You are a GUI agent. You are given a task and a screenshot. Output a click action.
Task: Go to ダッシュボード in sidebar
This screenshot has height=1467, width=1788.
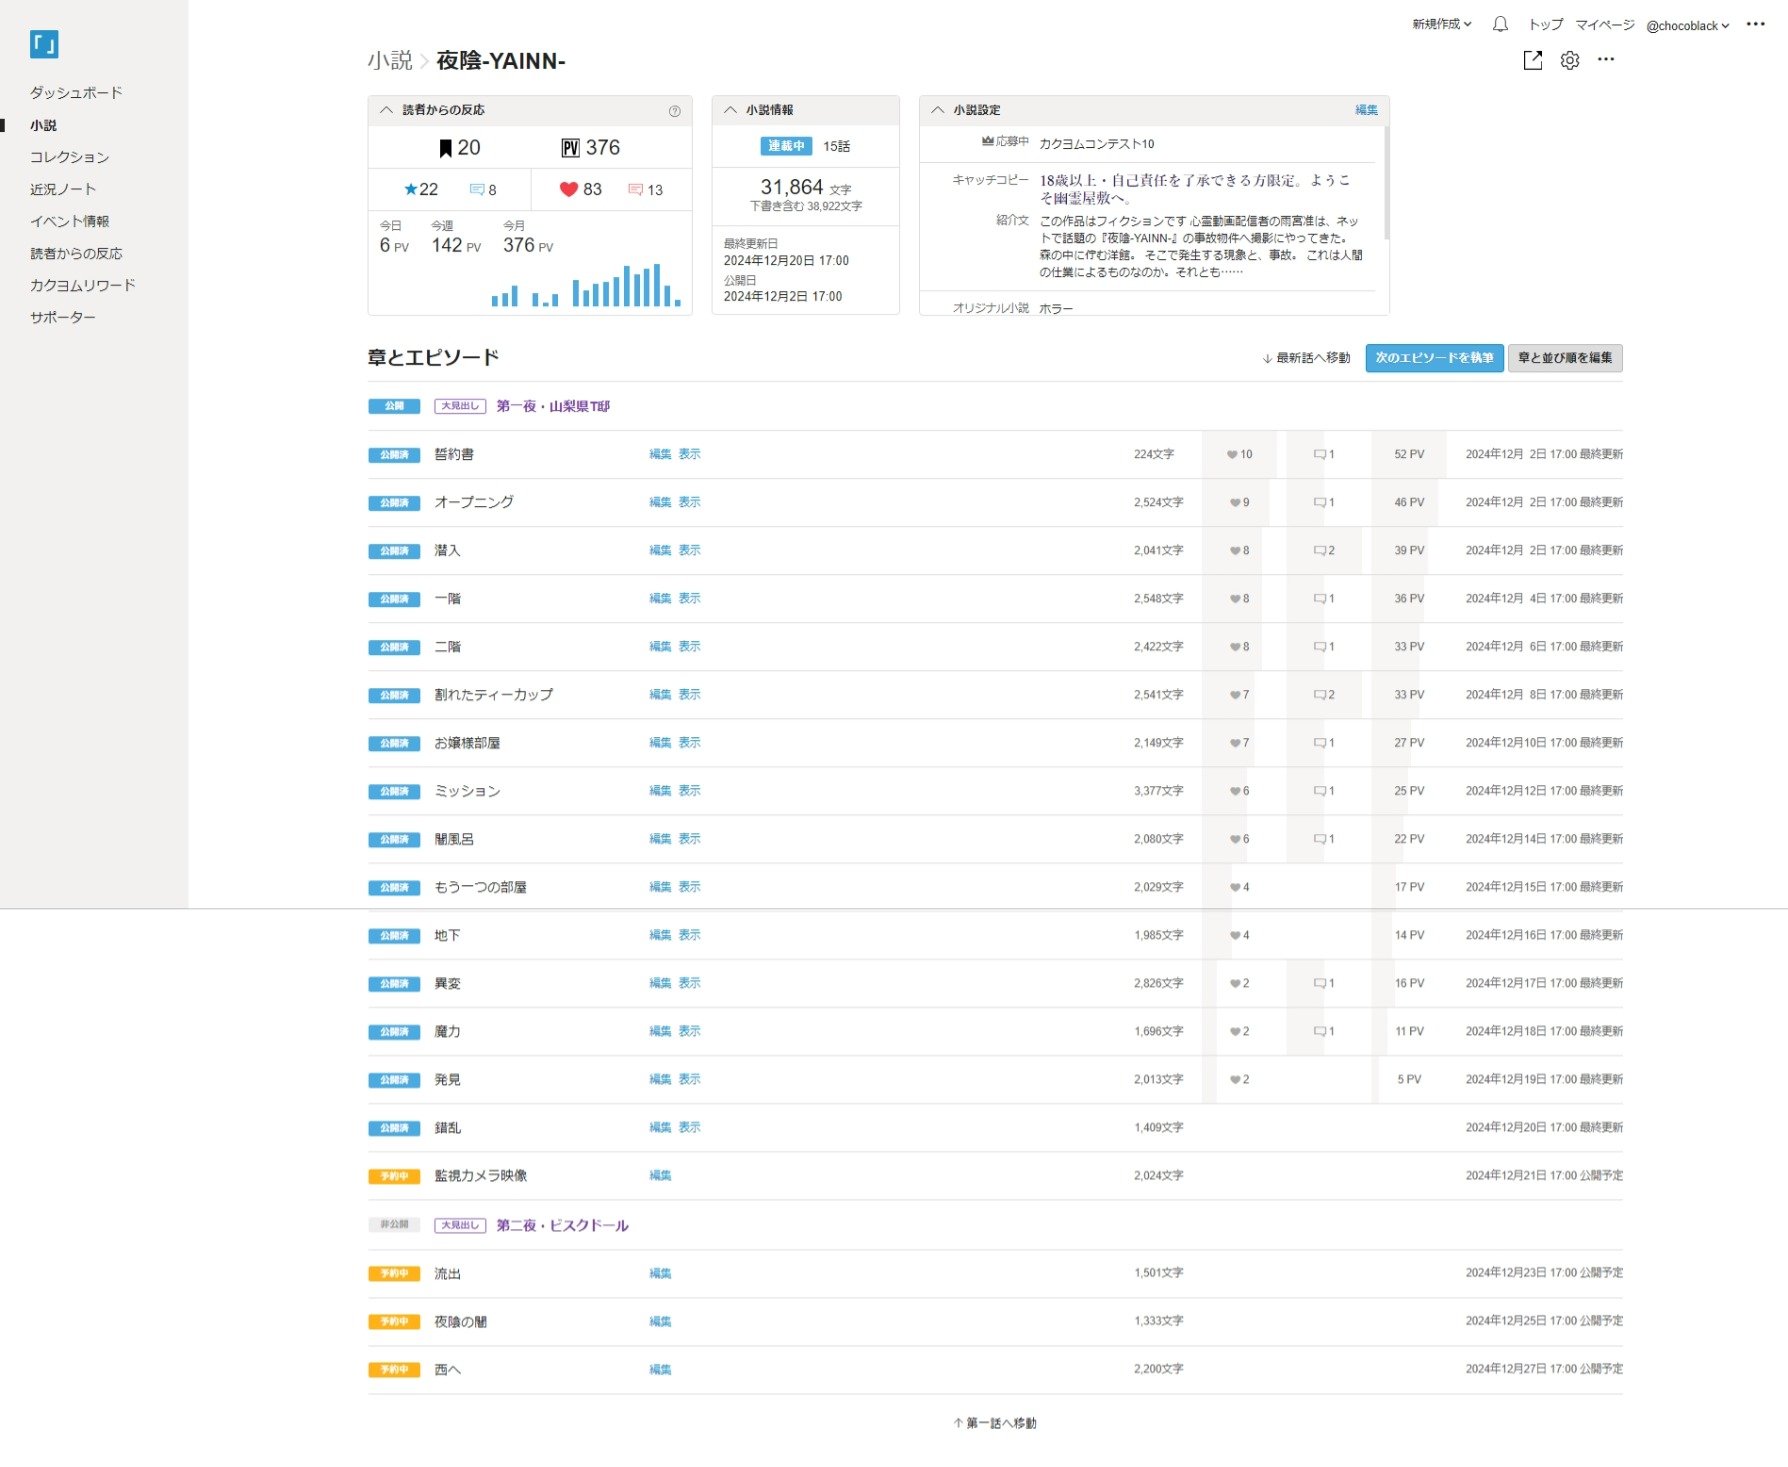(x=76, y=93)
